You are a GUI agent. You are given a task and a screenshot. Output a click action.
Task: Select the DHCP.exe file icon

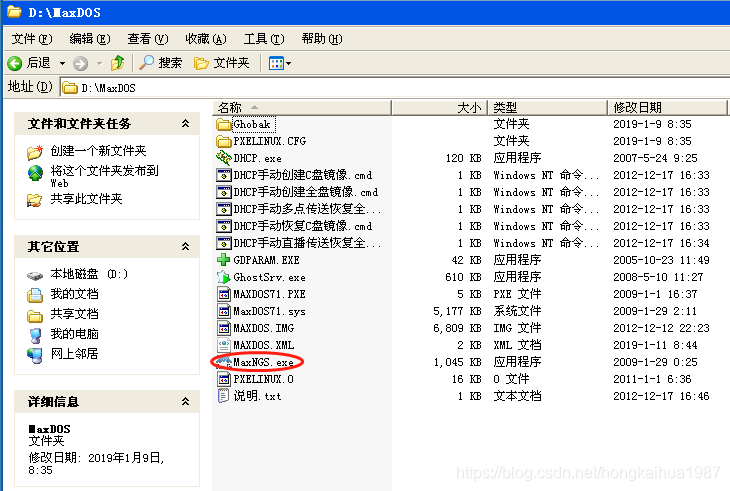[224, 158]
